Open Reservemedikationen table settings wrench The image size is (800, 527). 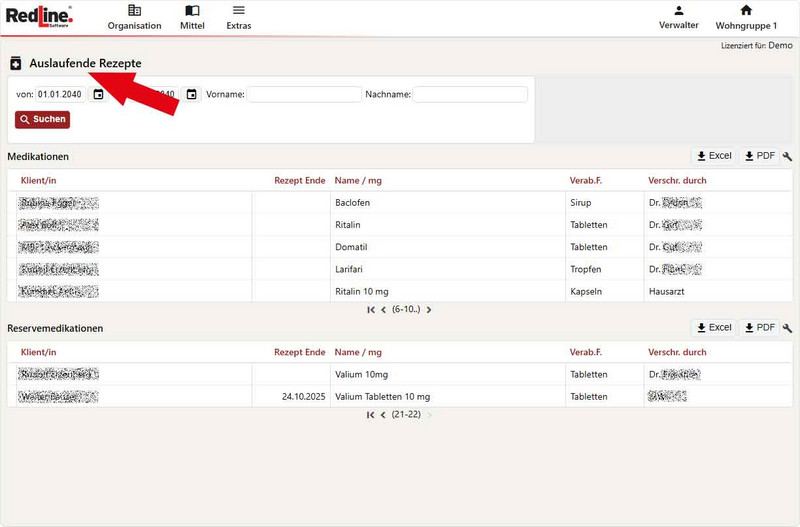click(x=787, y=328)
